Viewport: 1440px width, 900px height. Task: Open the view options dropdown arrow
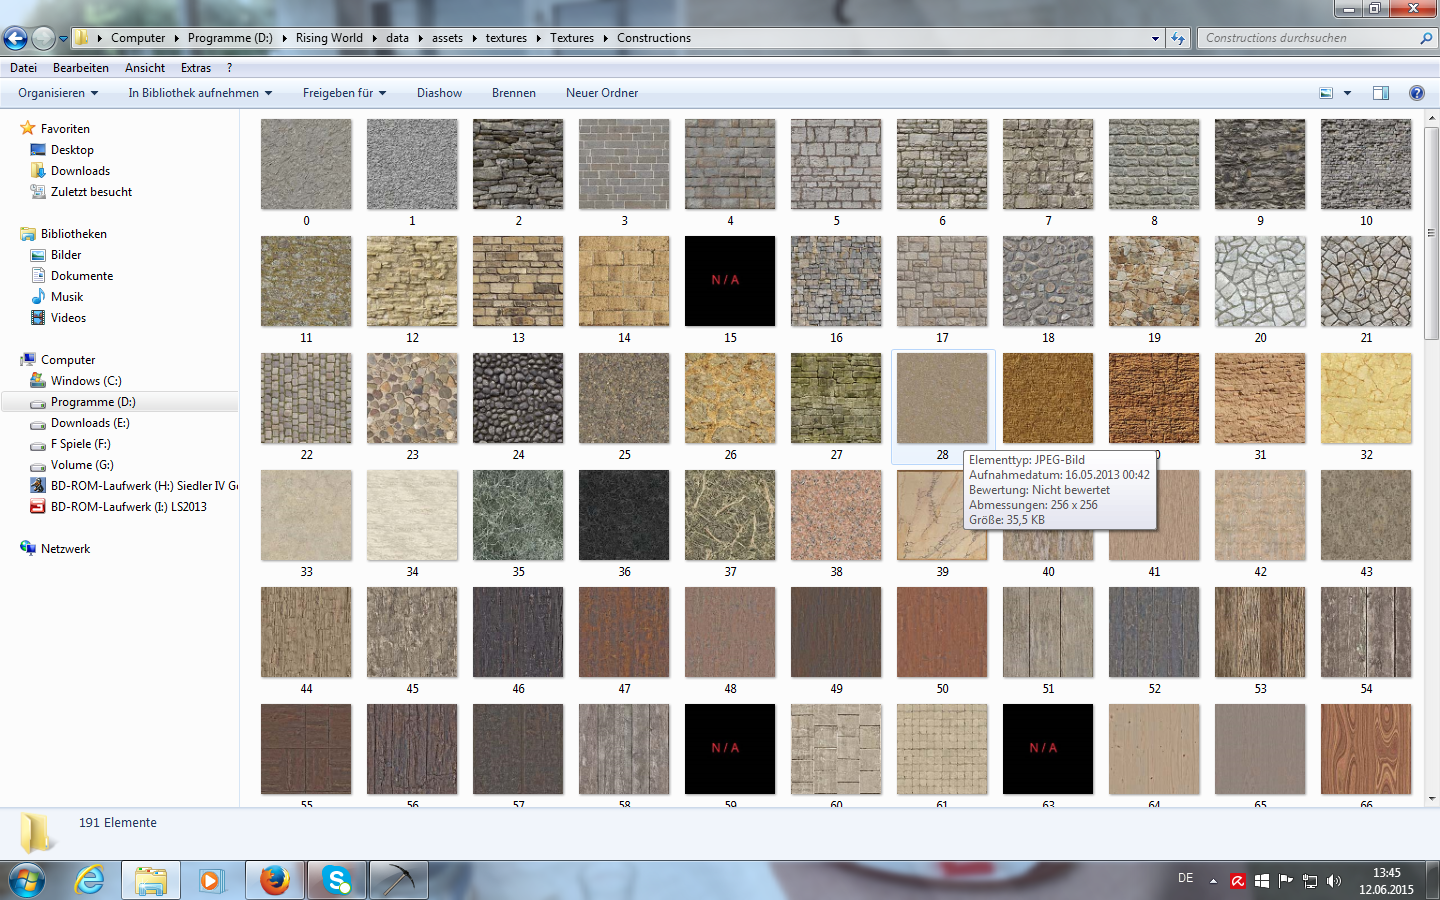point(1347,93)
